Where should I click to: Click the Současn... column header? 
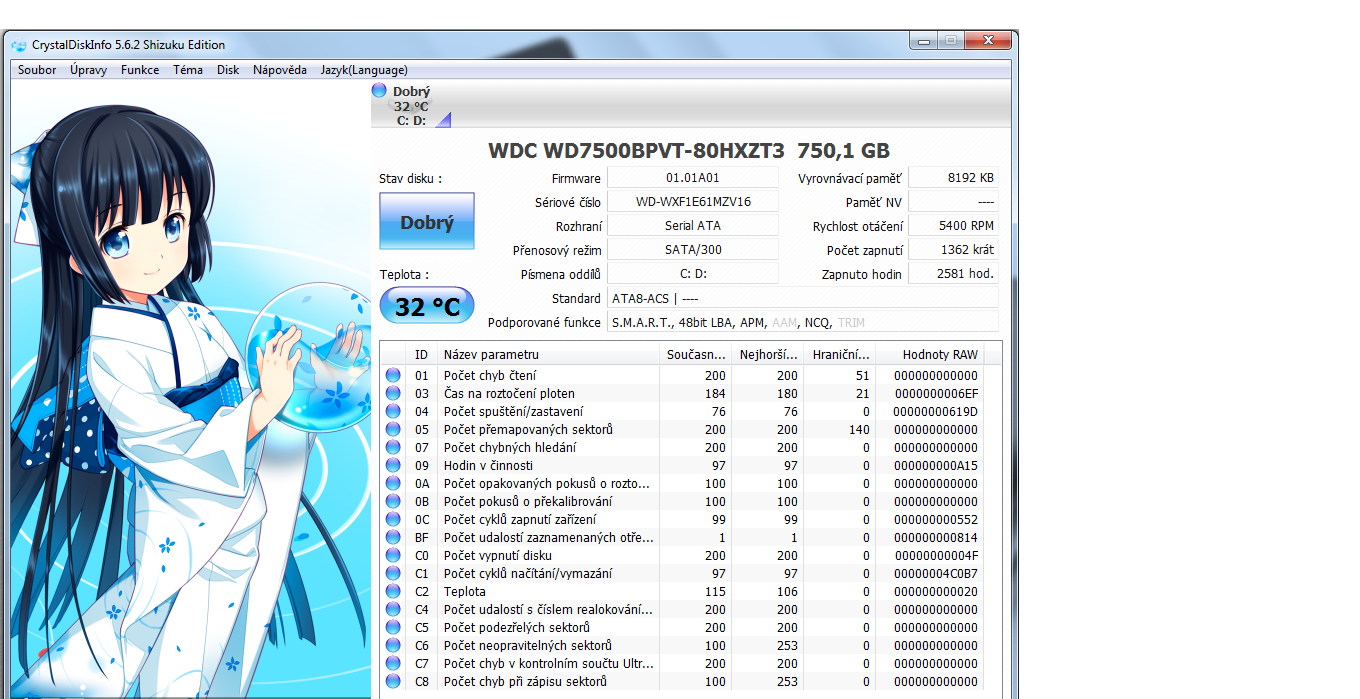coord(696,354)
